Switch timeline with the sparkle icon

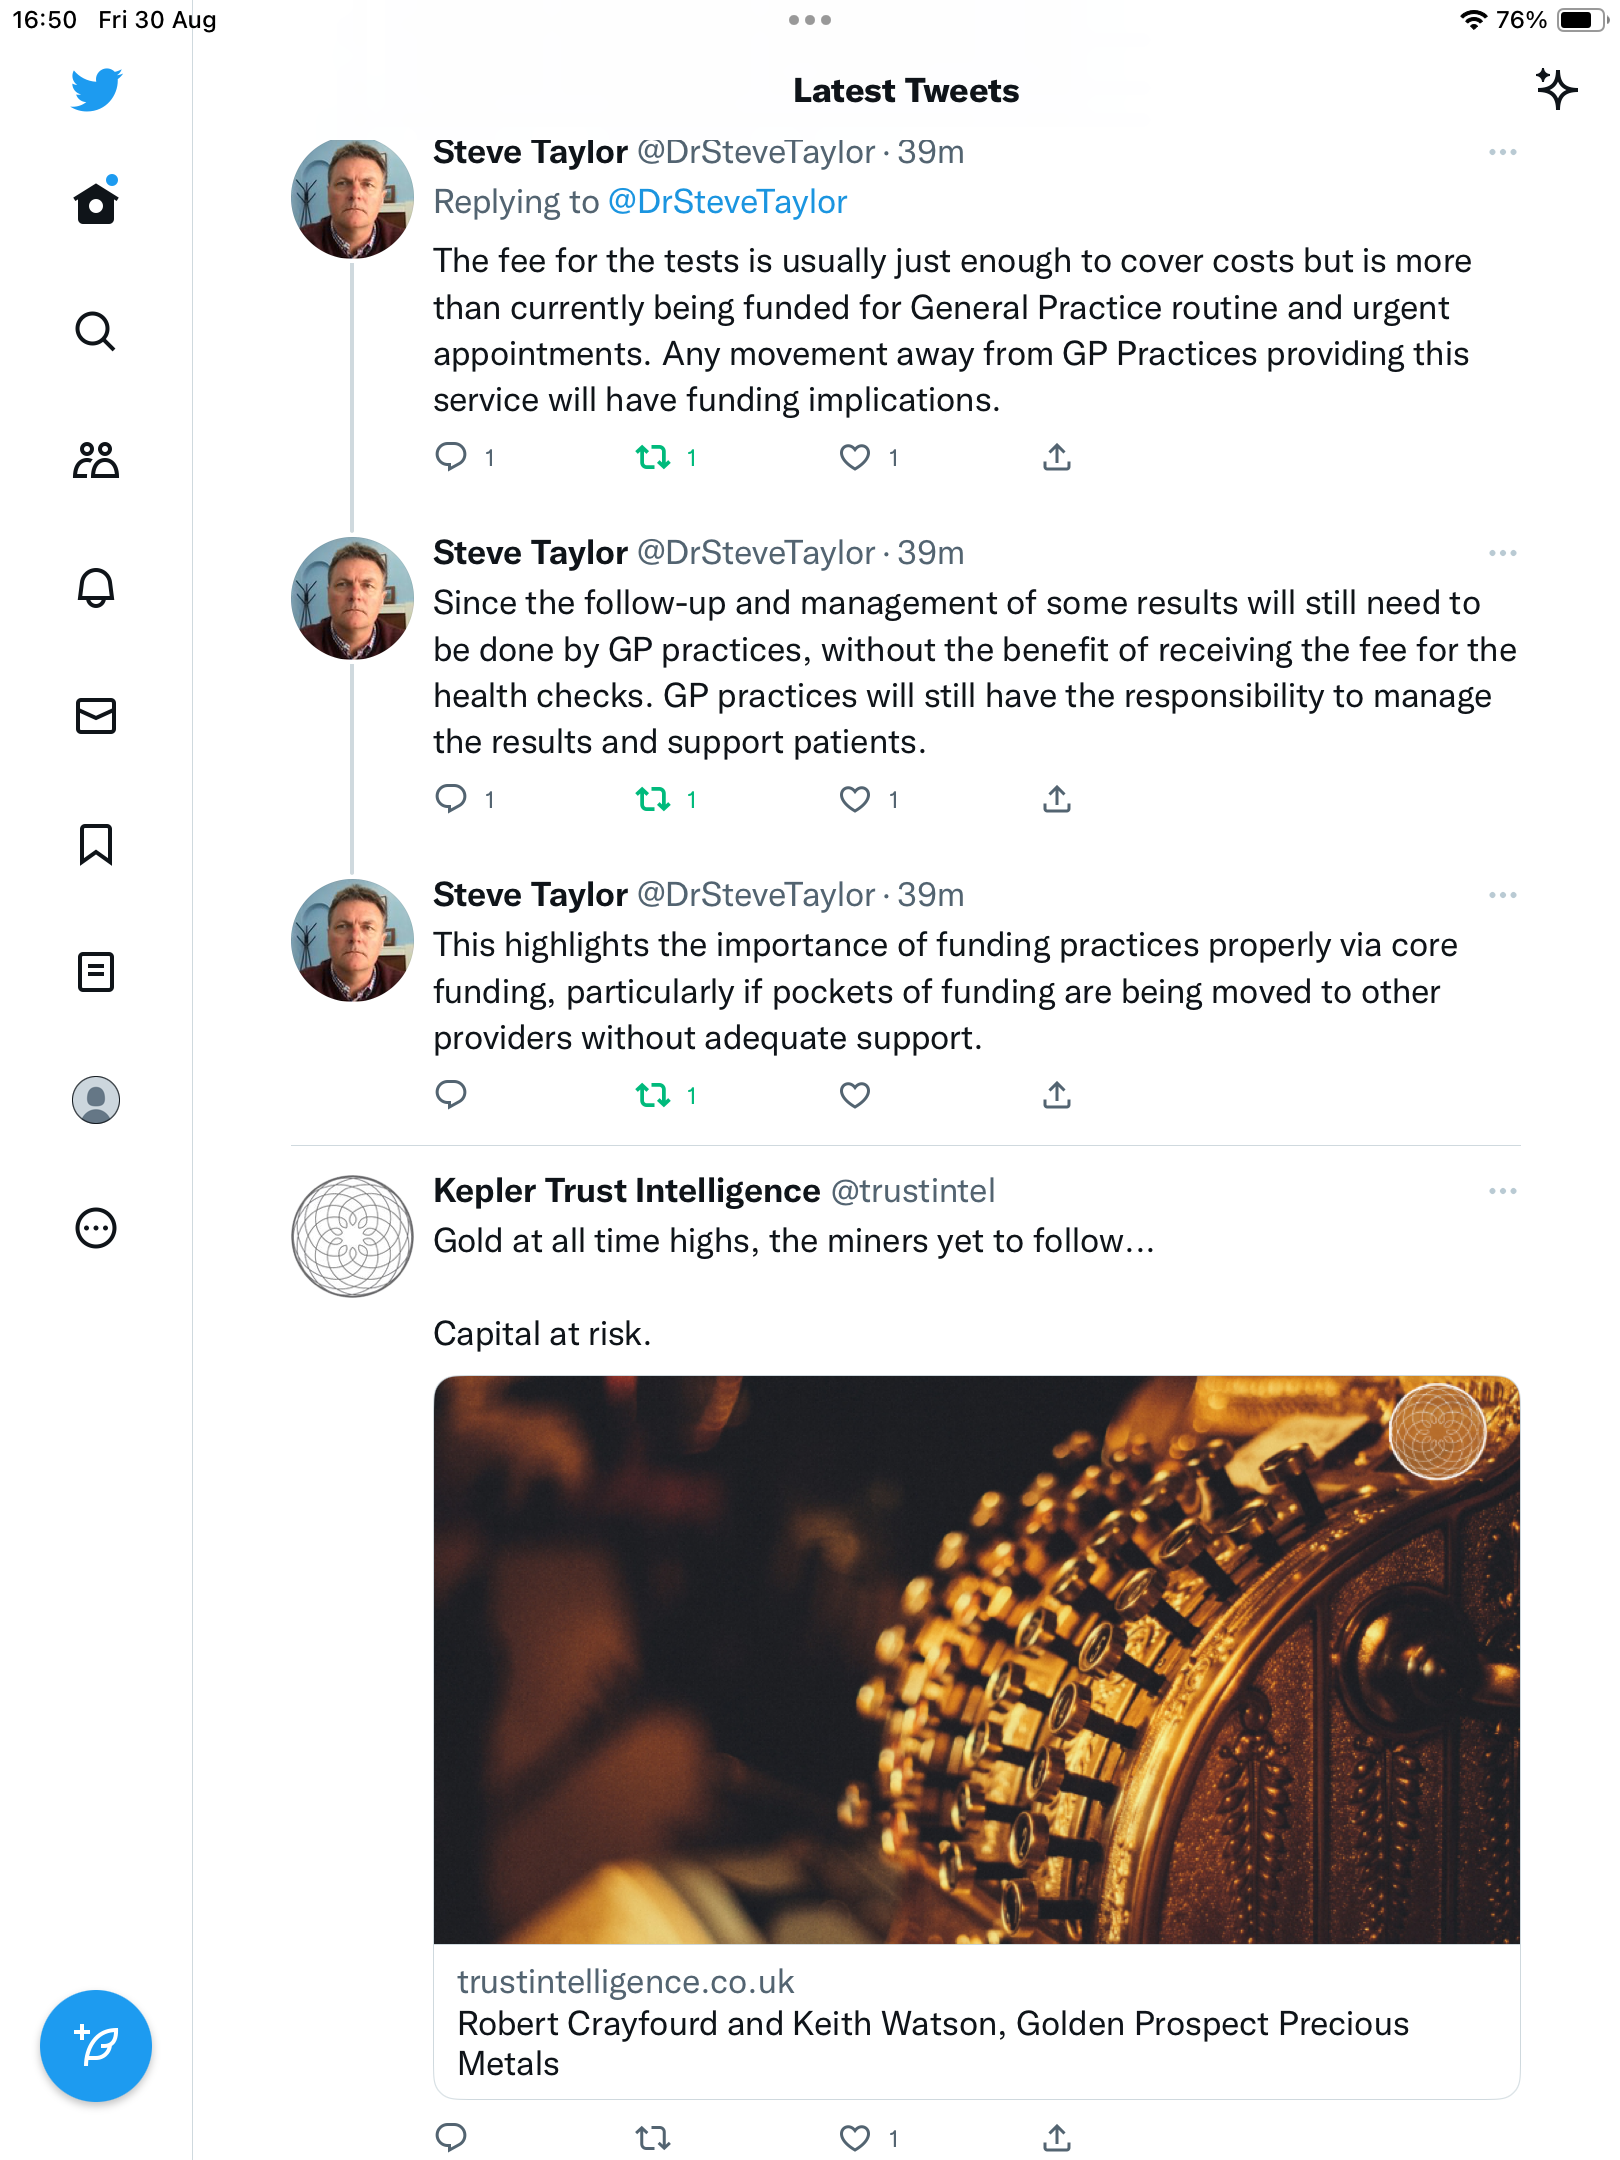click(1556, 90)
